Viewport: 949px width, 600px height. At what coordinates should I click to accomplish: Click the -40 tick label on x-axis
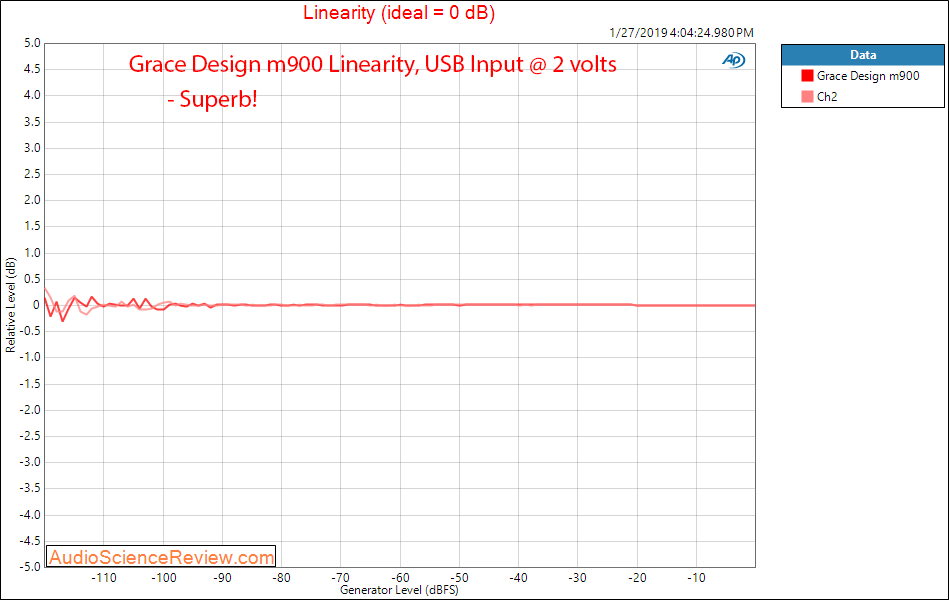click(x=519, y=578)
